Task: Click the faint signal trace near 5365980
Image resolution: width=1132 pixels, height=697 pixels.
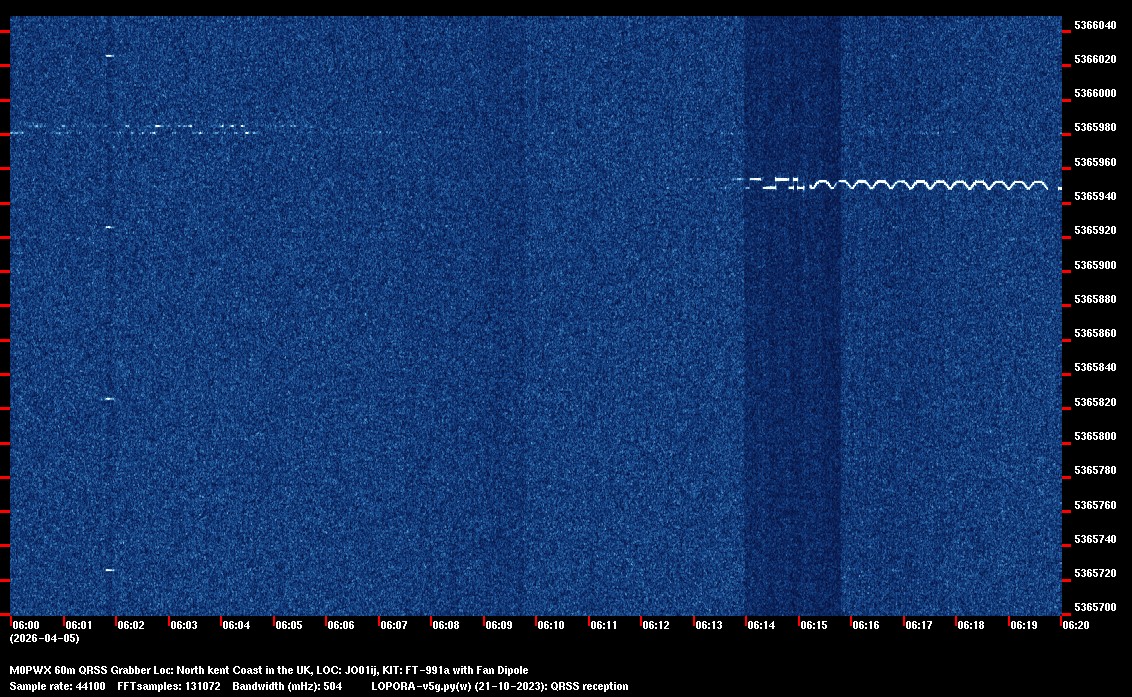Action: point(134,129)
